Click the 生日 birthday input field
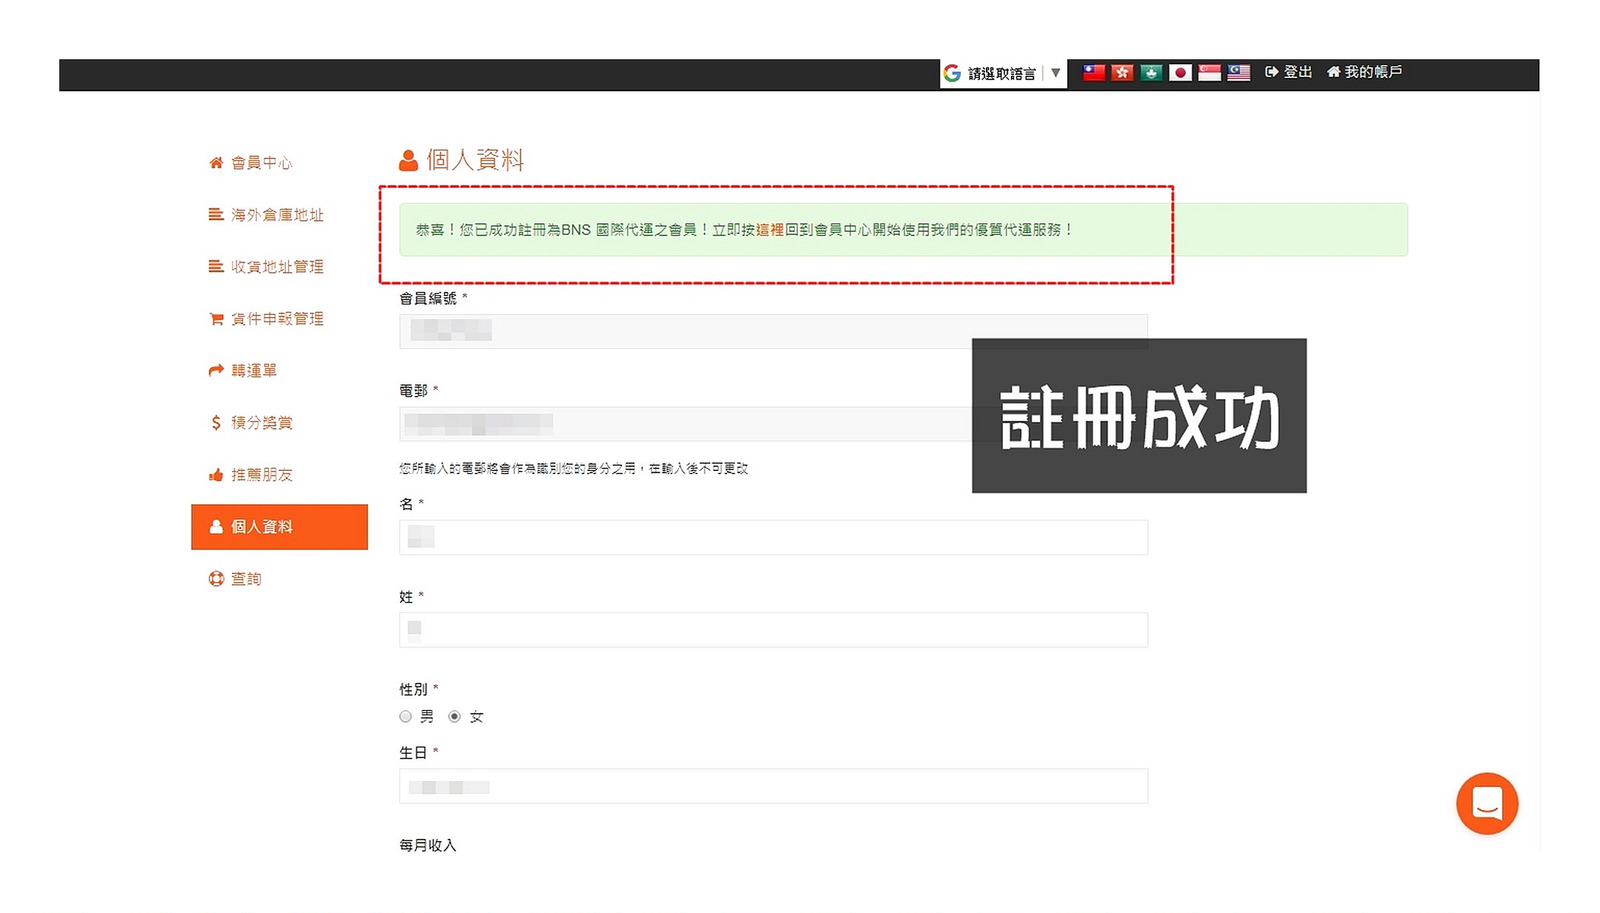Screen dimensions: 1600x913 point(773,787)
